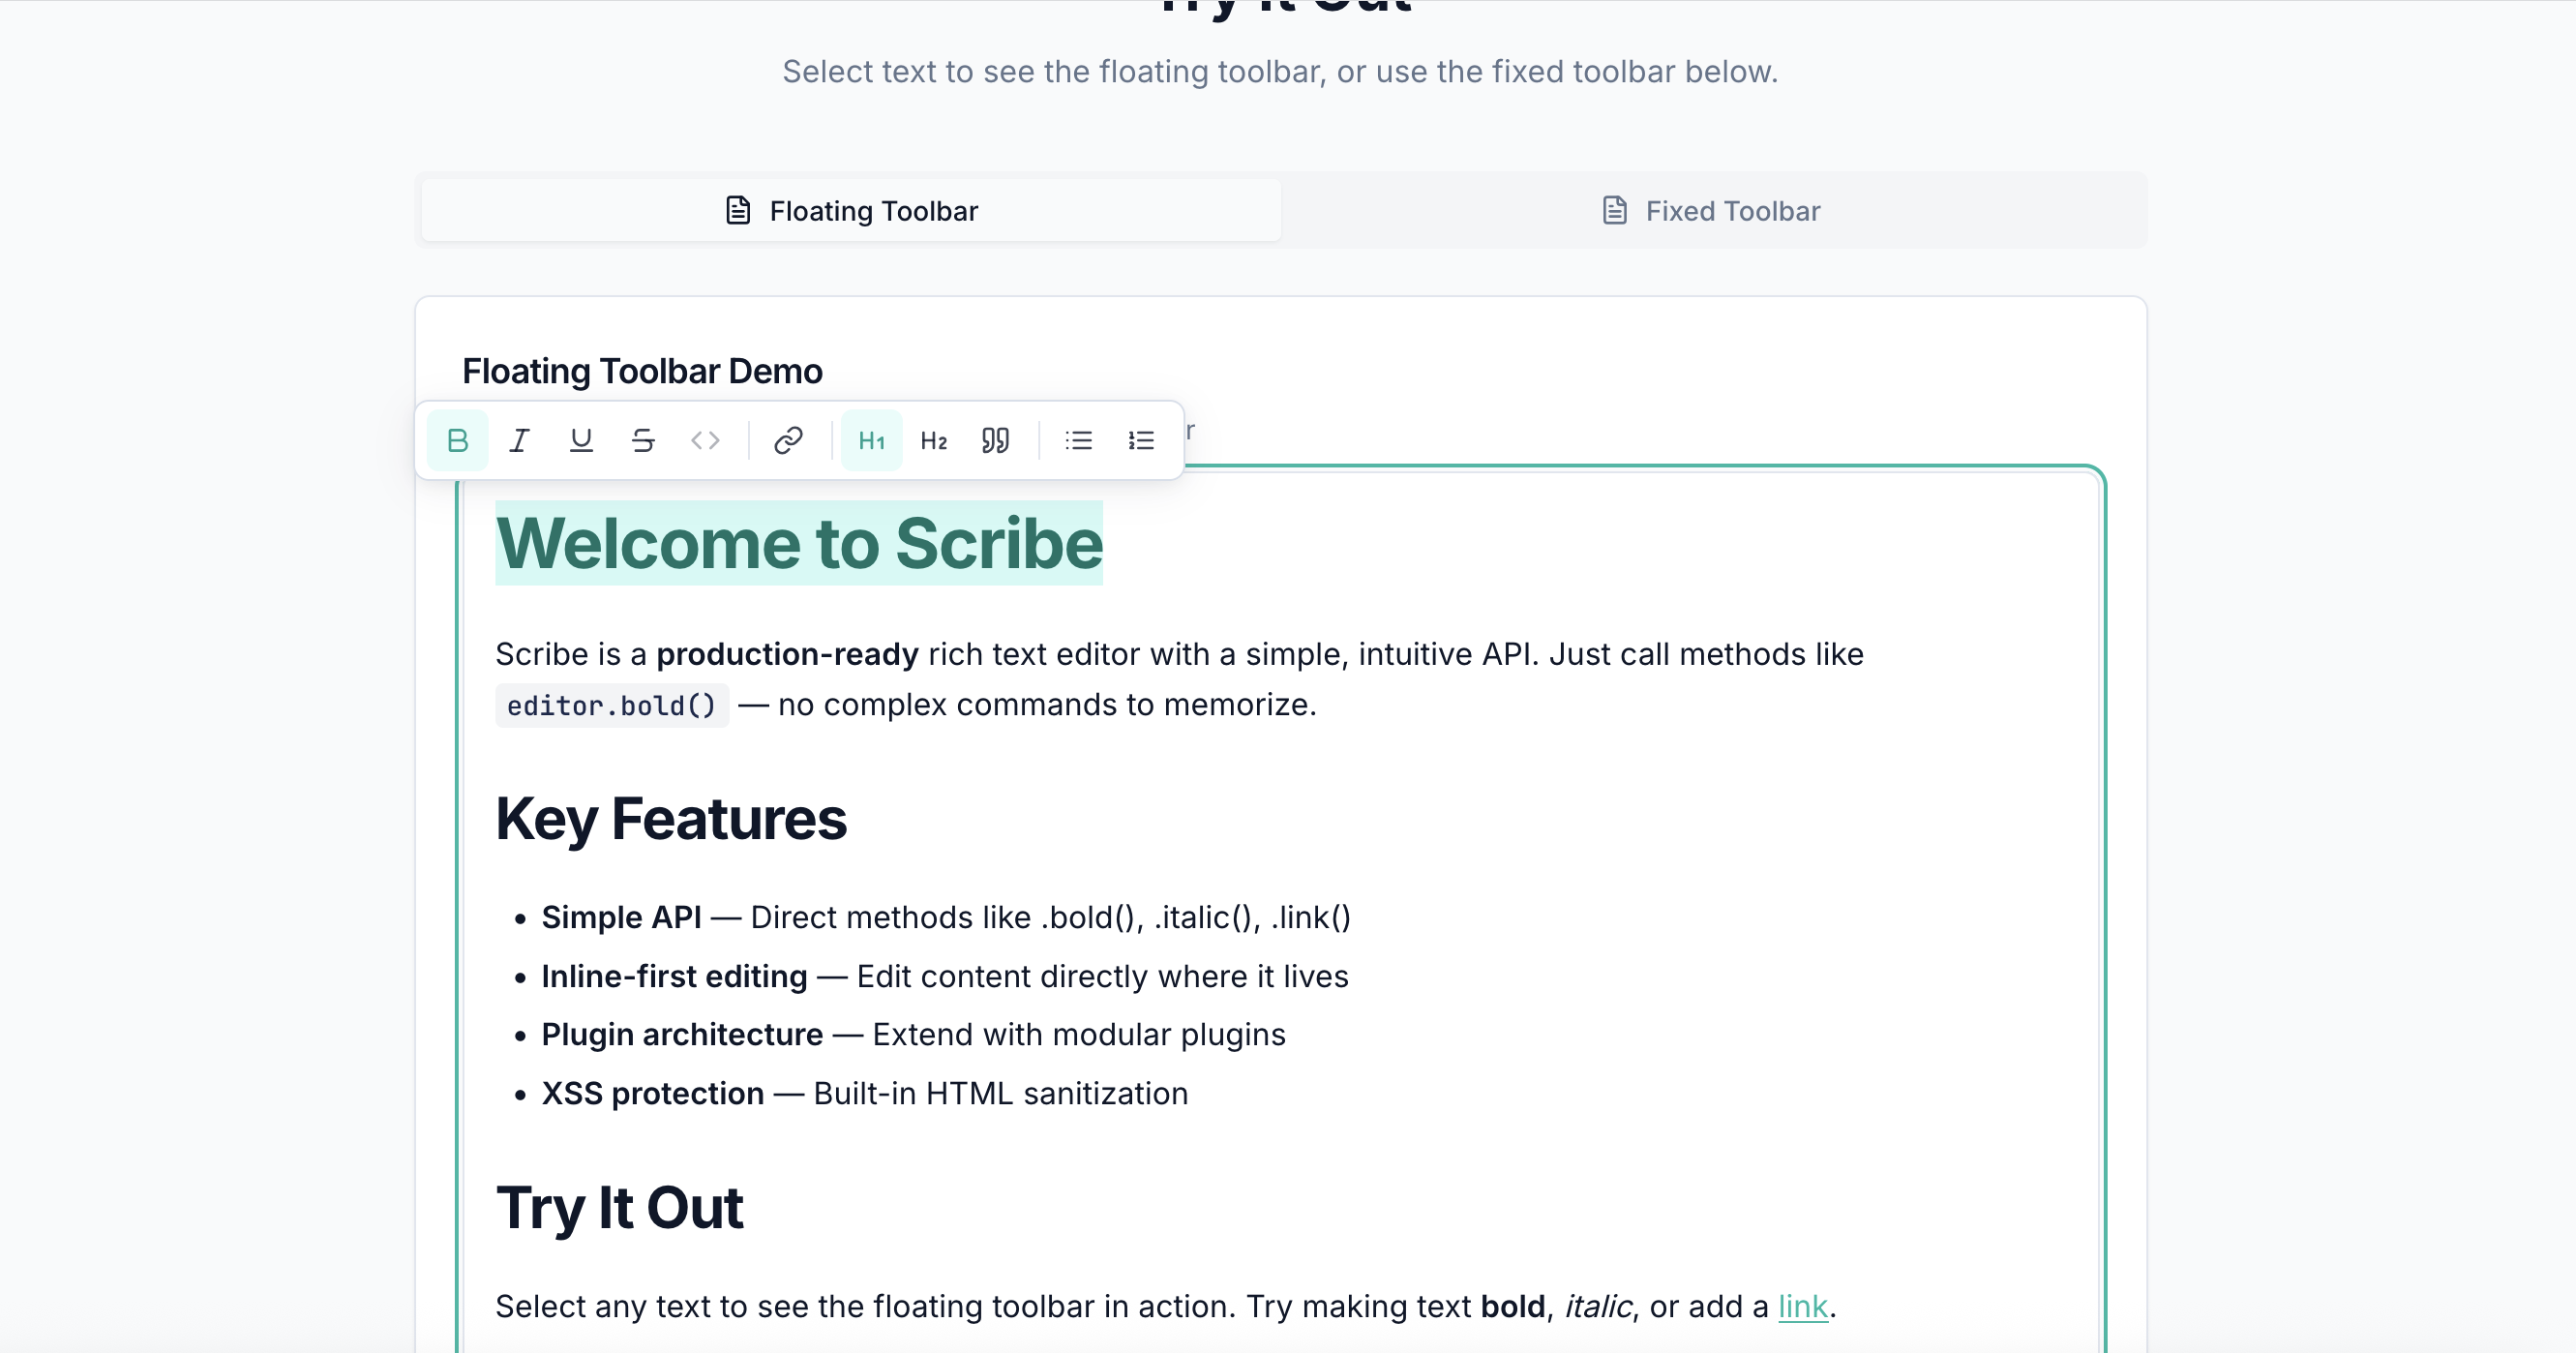Select the Underline icon in the floating toolbar
Screen dimensions: 2576x1353
coord(581,439)
